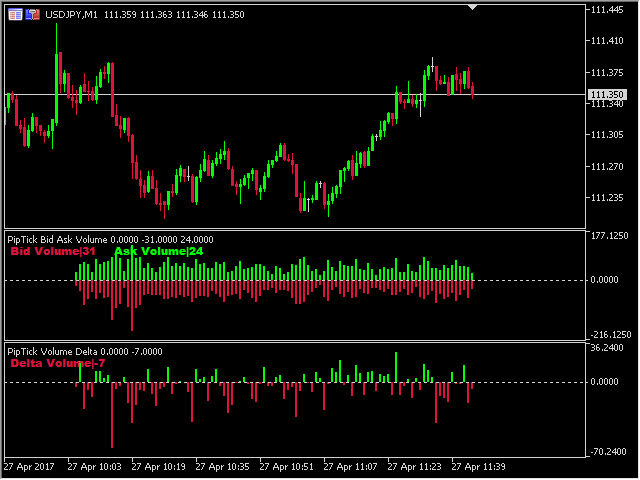Click the 27 Apr 10:35 time label
The height and width of the screenshot is (480, 640).
(x=222, y=467)
